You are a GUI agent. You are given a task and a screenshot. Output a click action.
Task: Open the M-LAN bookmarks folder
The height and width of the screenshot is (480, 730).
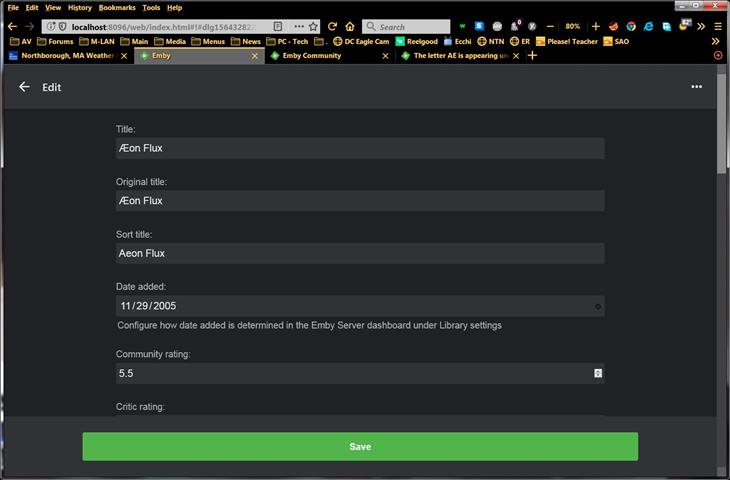97,41
